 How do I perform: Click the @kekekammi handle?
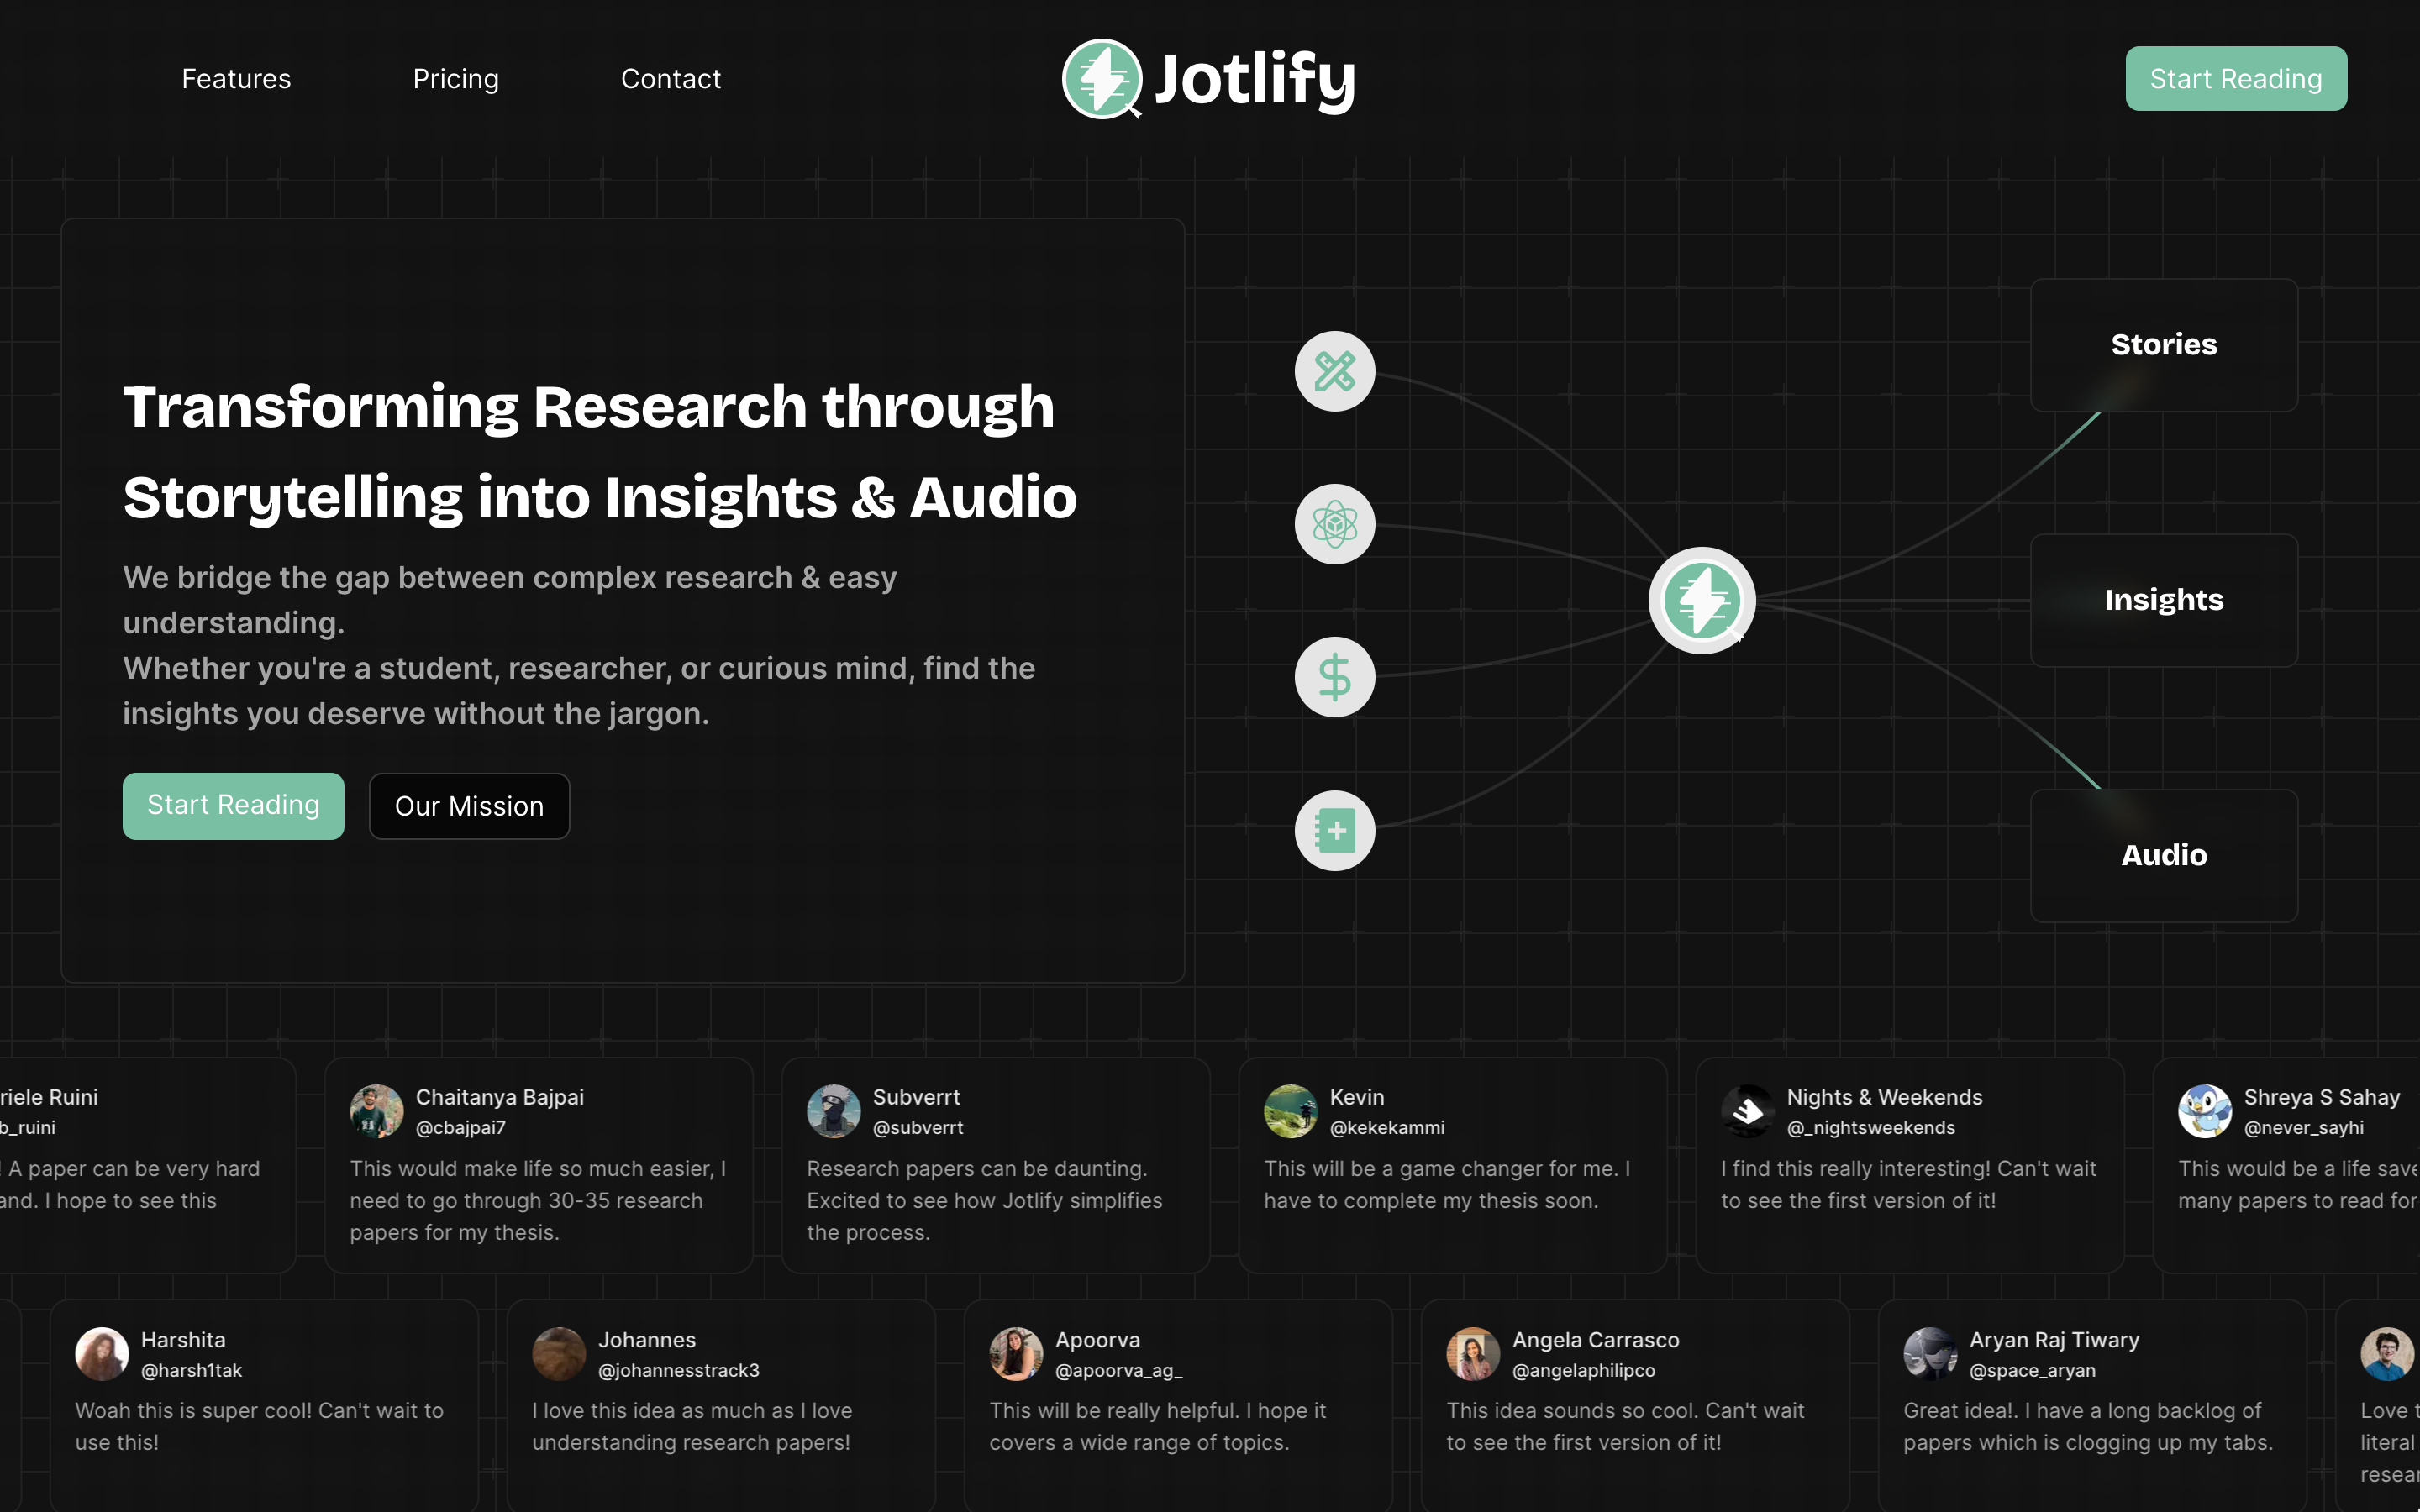(1387, 1128)
